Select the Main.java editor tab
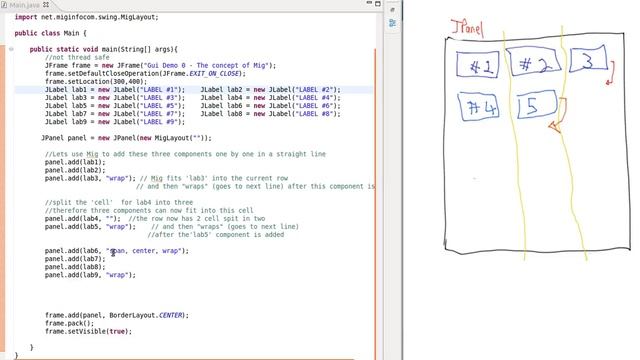Viewport: 640px width, 360px height. tap(24, 5)
